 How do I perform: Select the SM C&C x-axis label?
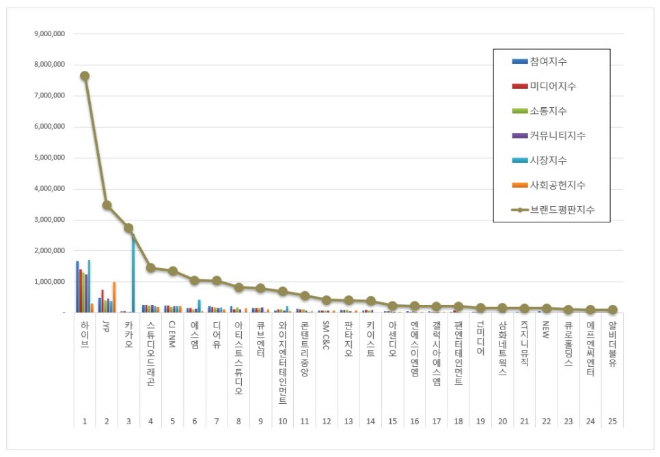[x=325, y=335]
